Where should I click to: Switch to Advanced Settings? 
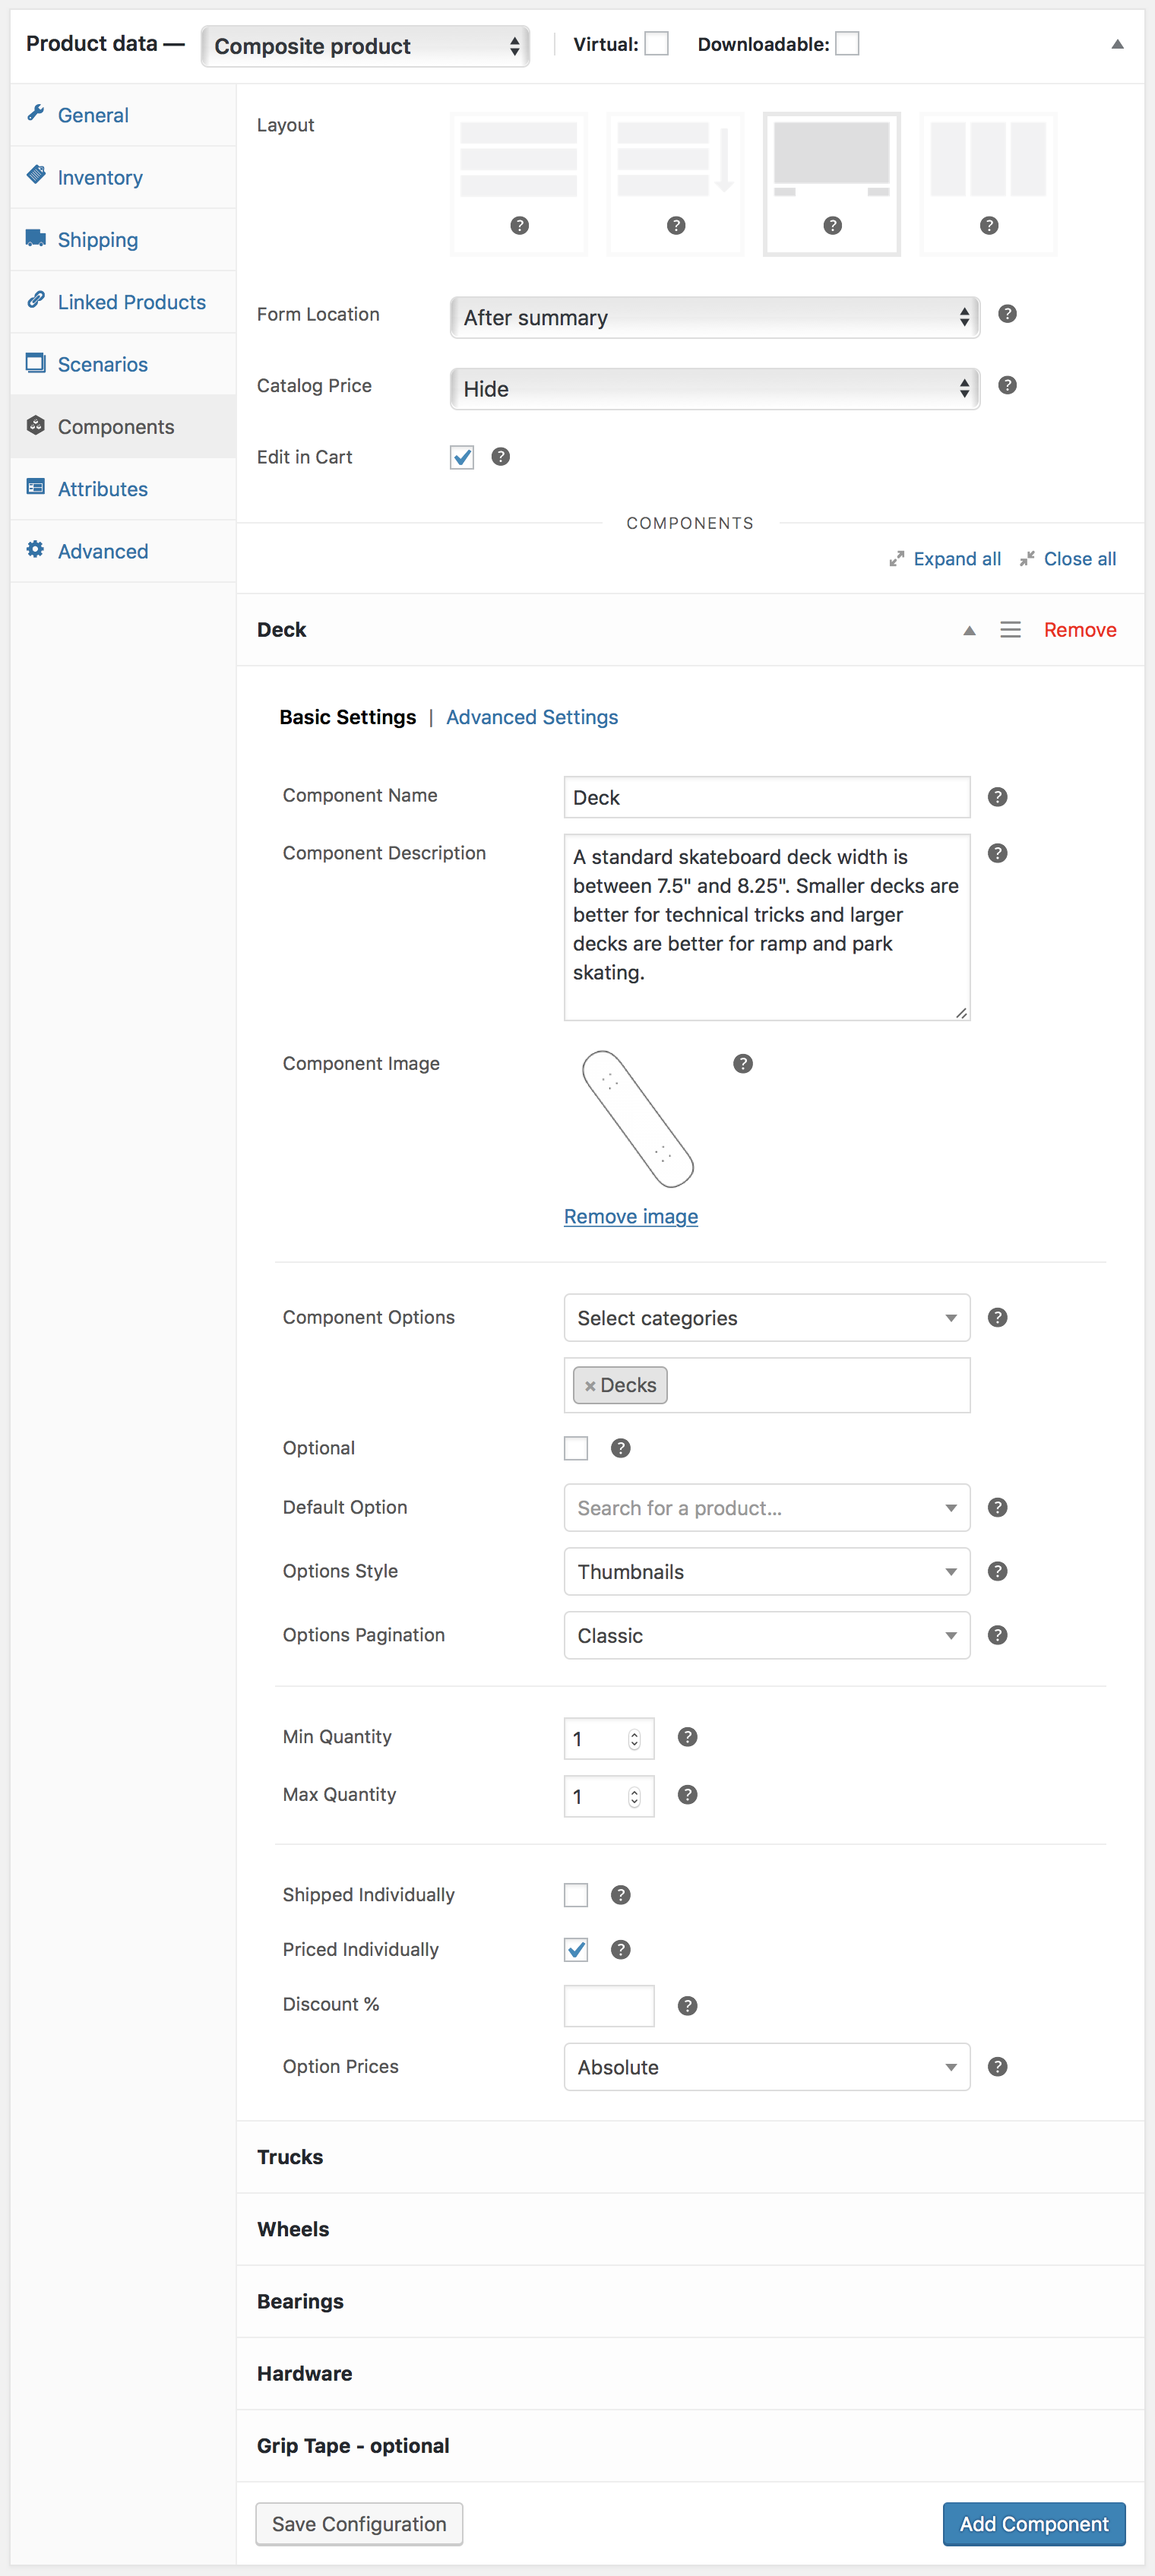[x=532, y=717]
